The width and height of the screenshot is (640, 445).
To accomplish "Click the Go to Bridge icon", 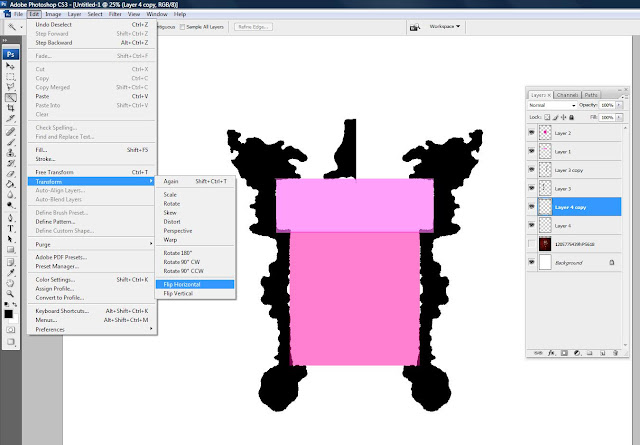I will (415, 27).
